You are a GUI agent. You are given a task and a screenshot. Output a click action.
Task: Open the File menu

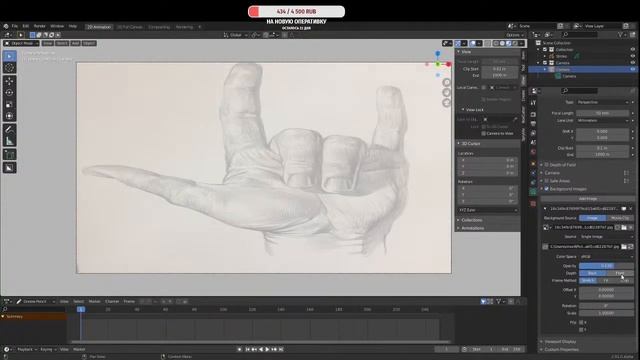(x=15, y=26)
